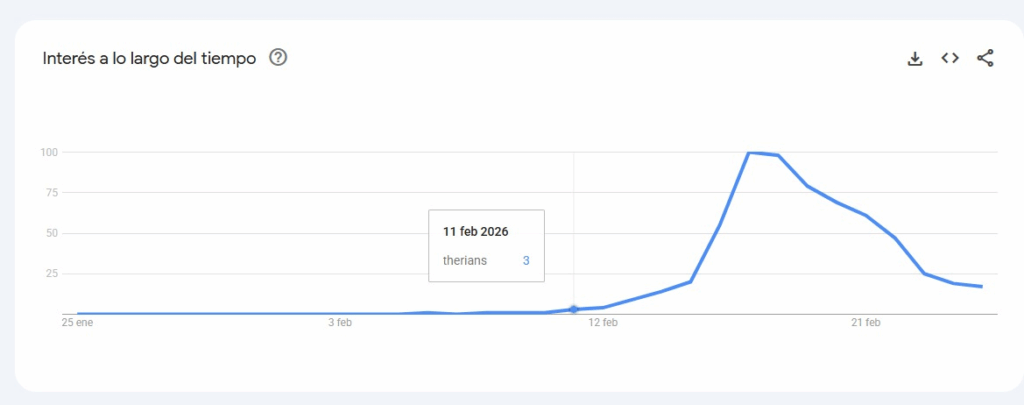Click the "25 ene" x-axis label

point(77,323)
